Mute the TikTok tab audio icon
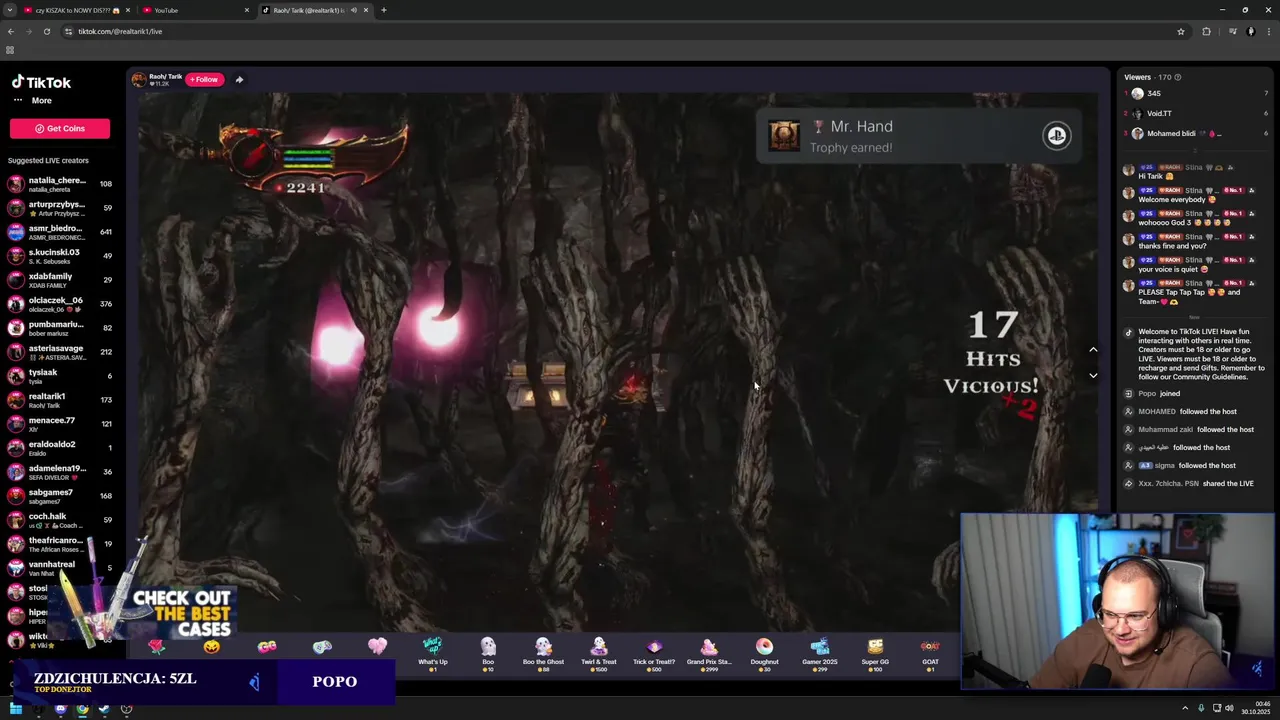1280x720 pixels. (x=353, y=10)
